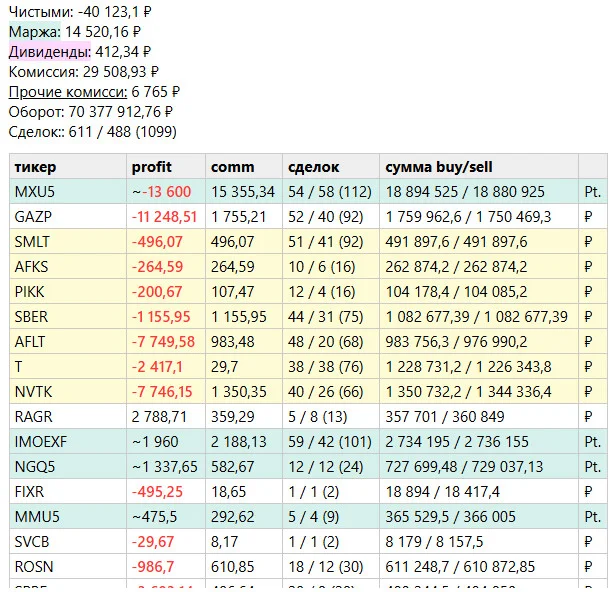Click the SBER sum '1 082 677,39 / 1 082 677,39'

[477, 316]
